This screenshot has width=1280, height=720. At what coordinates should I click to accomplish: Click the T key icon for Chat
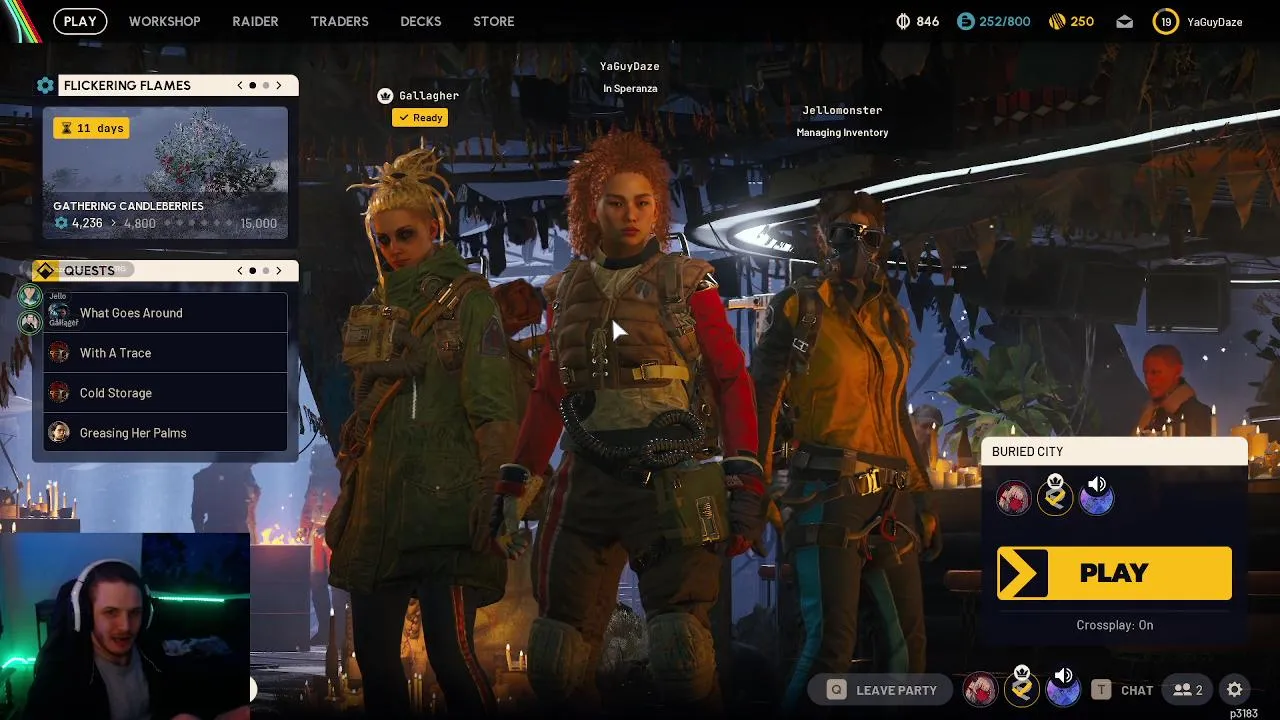1101,689
